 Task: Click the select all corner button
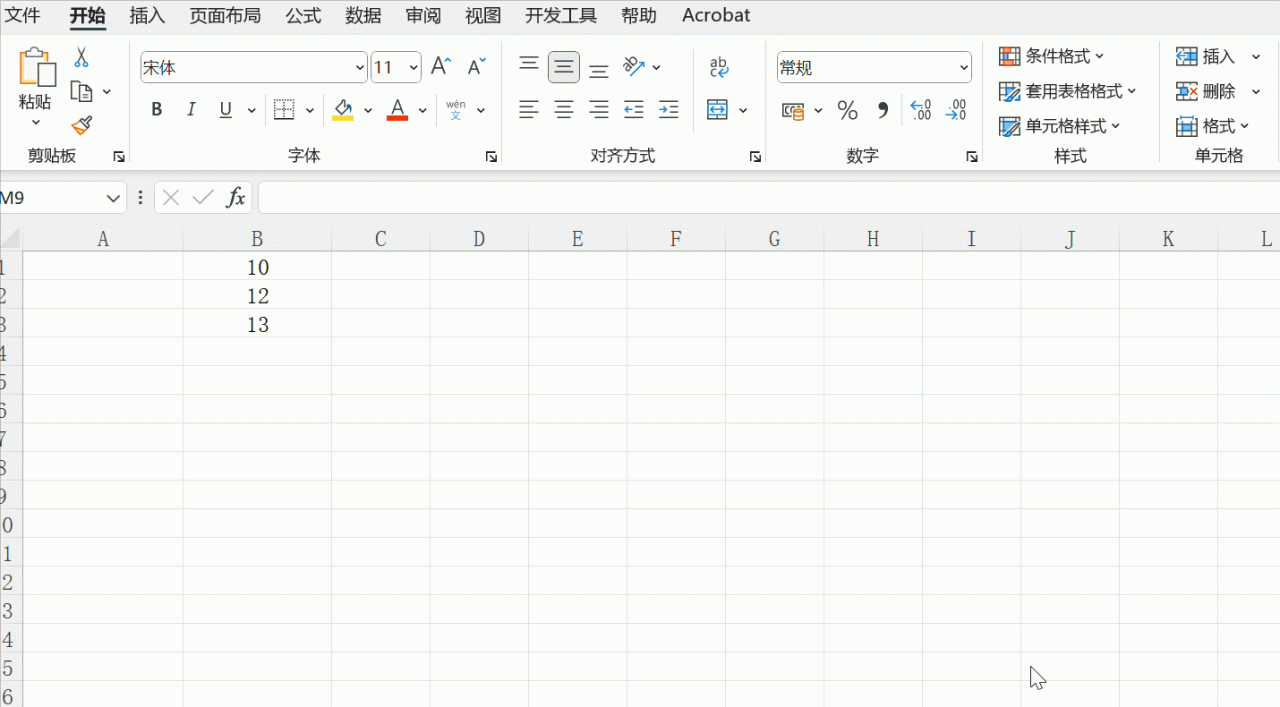tap(10, 239)
